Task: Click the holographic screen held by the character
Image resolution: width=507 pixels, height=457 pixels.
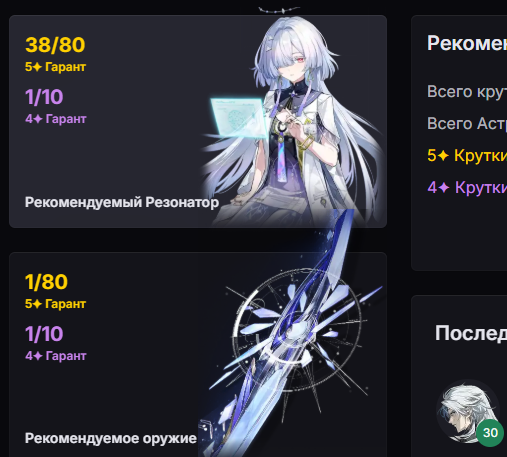Action: [x=238, y=118]
